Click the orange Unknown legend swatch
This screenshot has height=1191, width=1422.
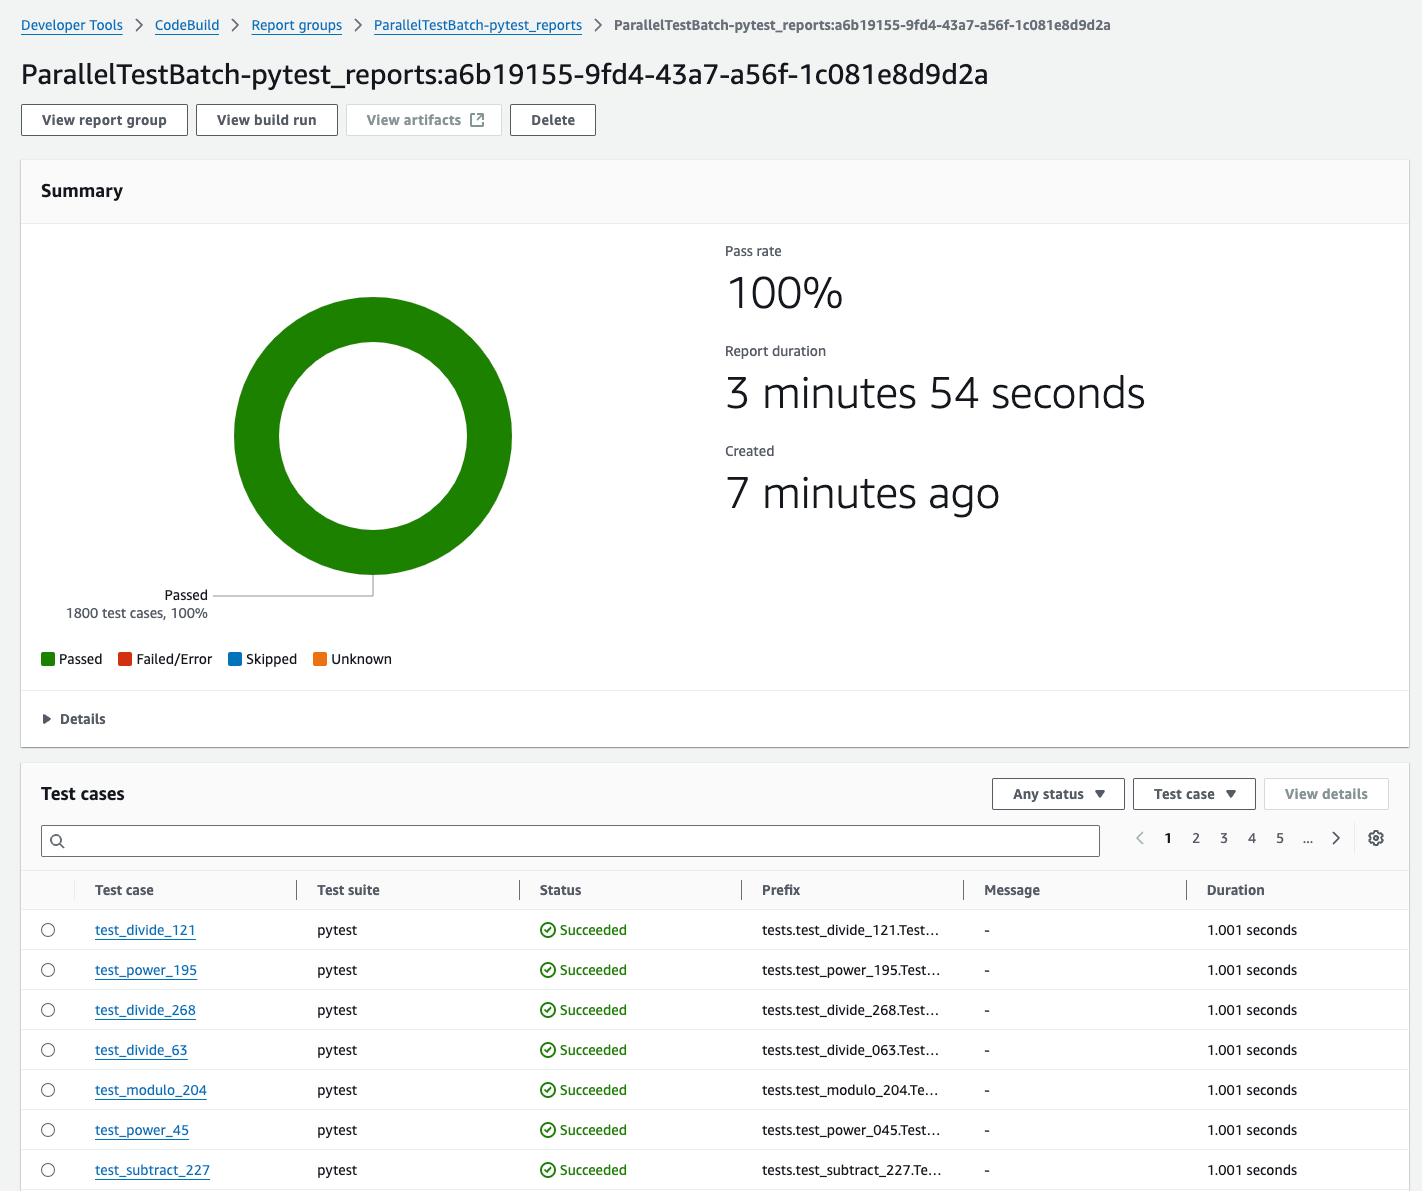(320, 659)
